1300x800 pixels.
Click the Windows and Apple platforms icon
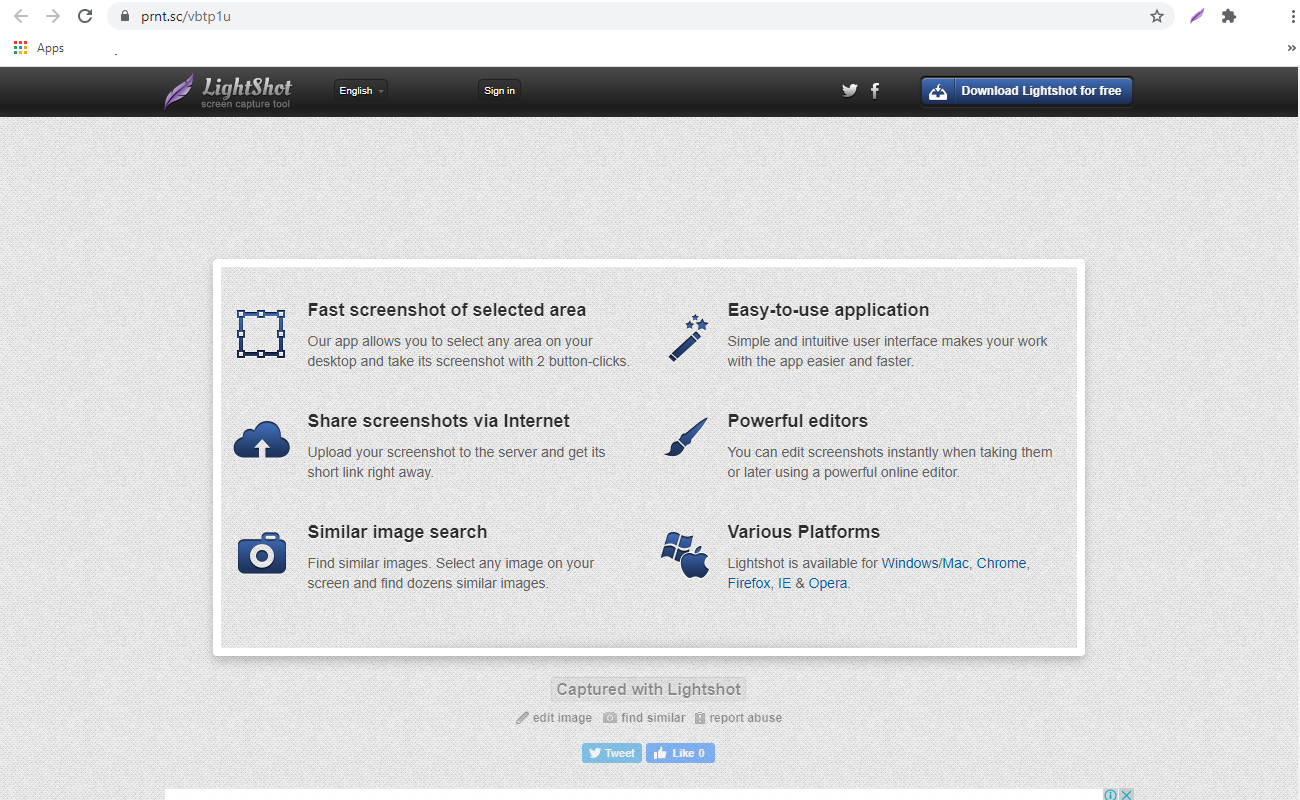click(685, 554)
